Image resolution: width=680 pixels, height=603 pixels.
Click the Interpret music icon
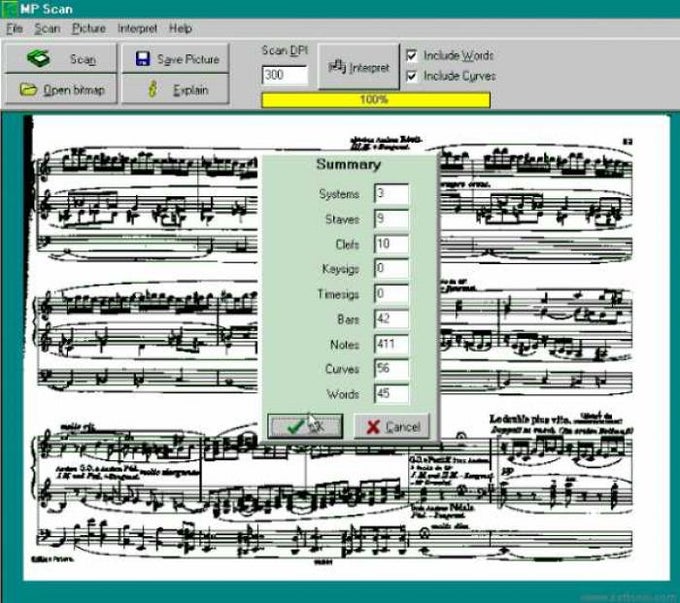(337, 67)
